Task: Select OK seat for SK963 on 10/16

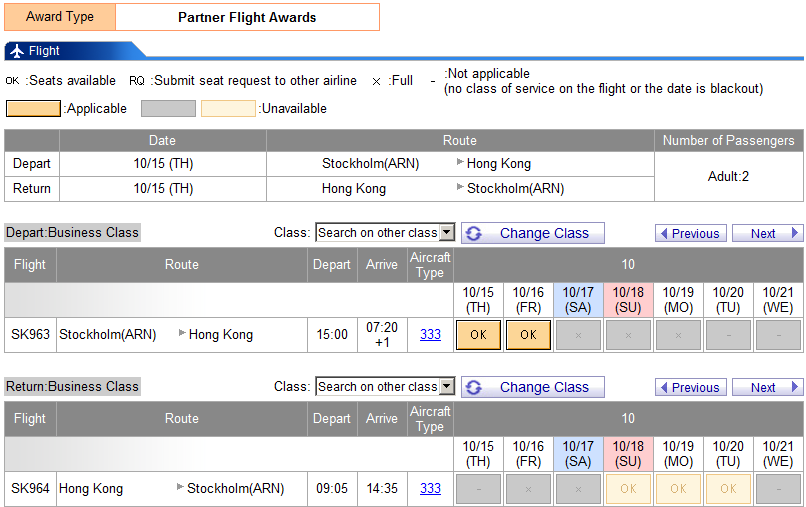Action: (x=528, y=335)
